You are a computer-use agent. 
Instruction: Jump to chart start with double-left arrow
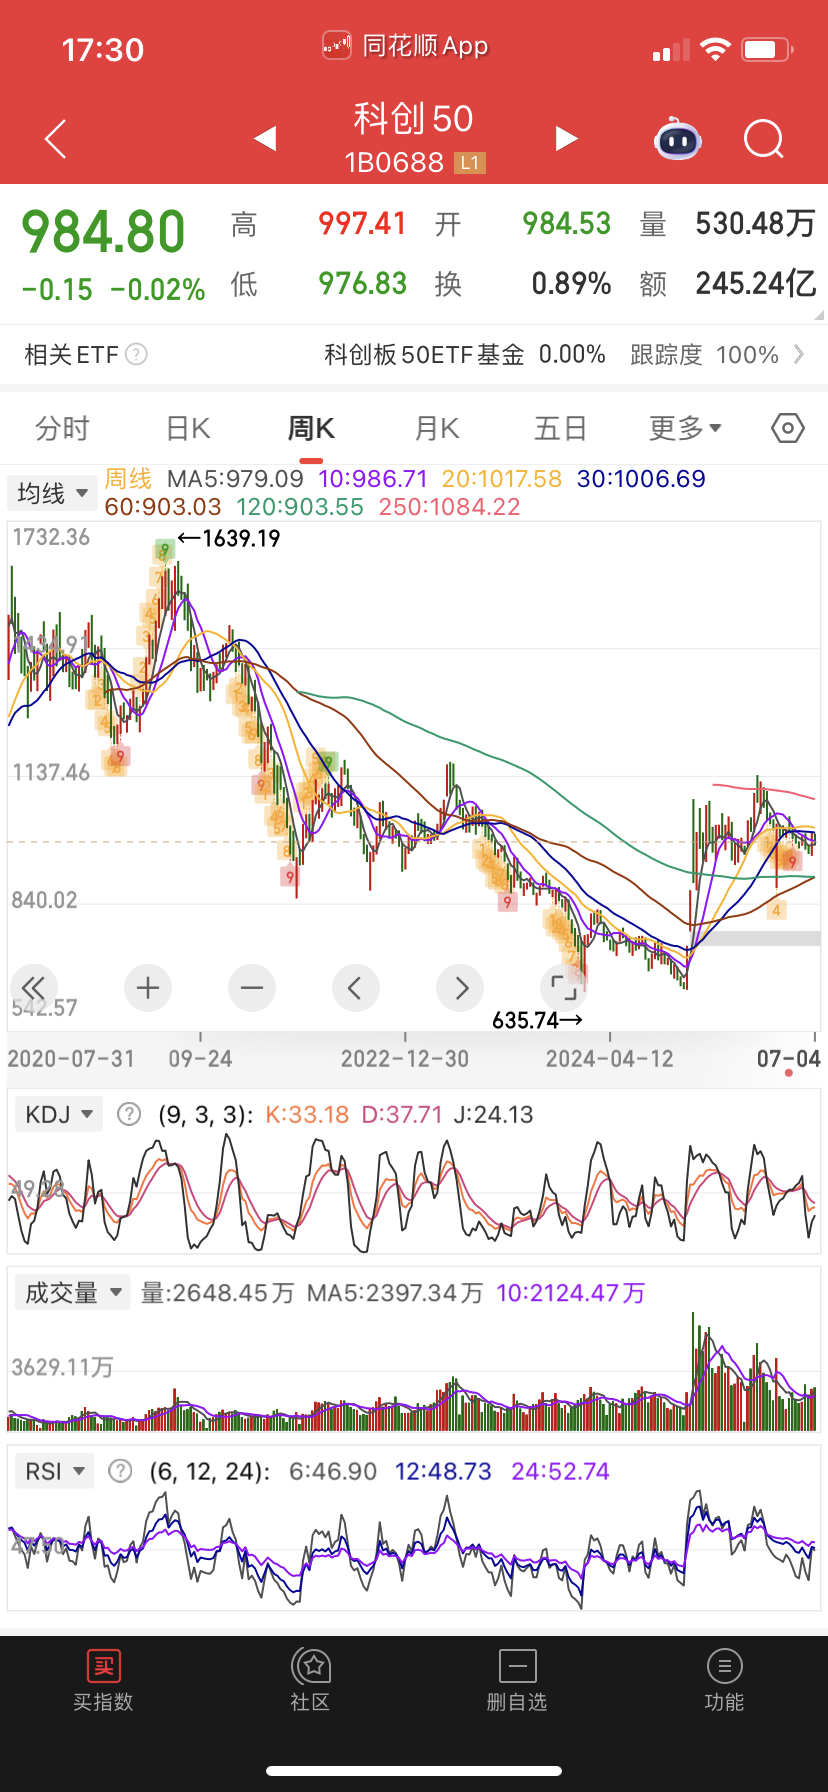[x=32, y=988]
